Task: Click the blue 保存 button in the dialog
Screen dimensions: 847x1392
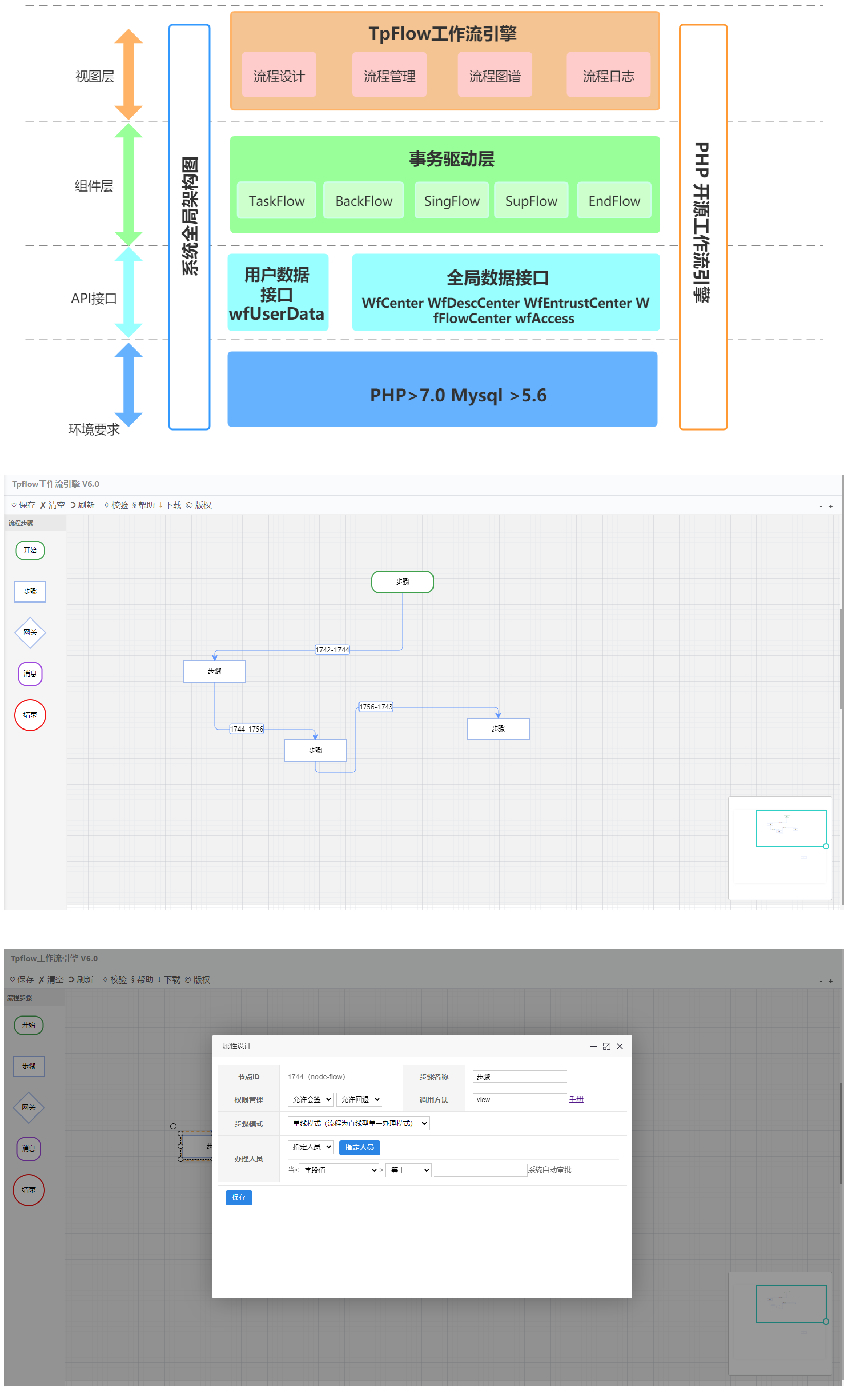Action: pyautogui.click(x=239, y=1198)
